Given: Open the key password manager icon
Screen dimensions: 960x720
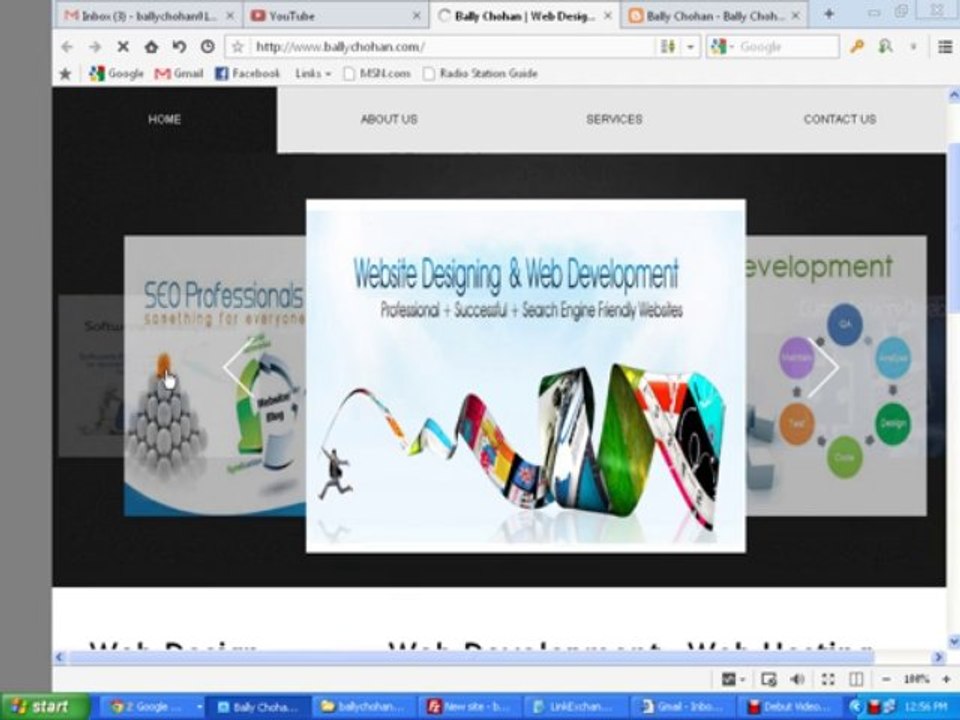Looking at the screenshot, I should pos(857,47).
